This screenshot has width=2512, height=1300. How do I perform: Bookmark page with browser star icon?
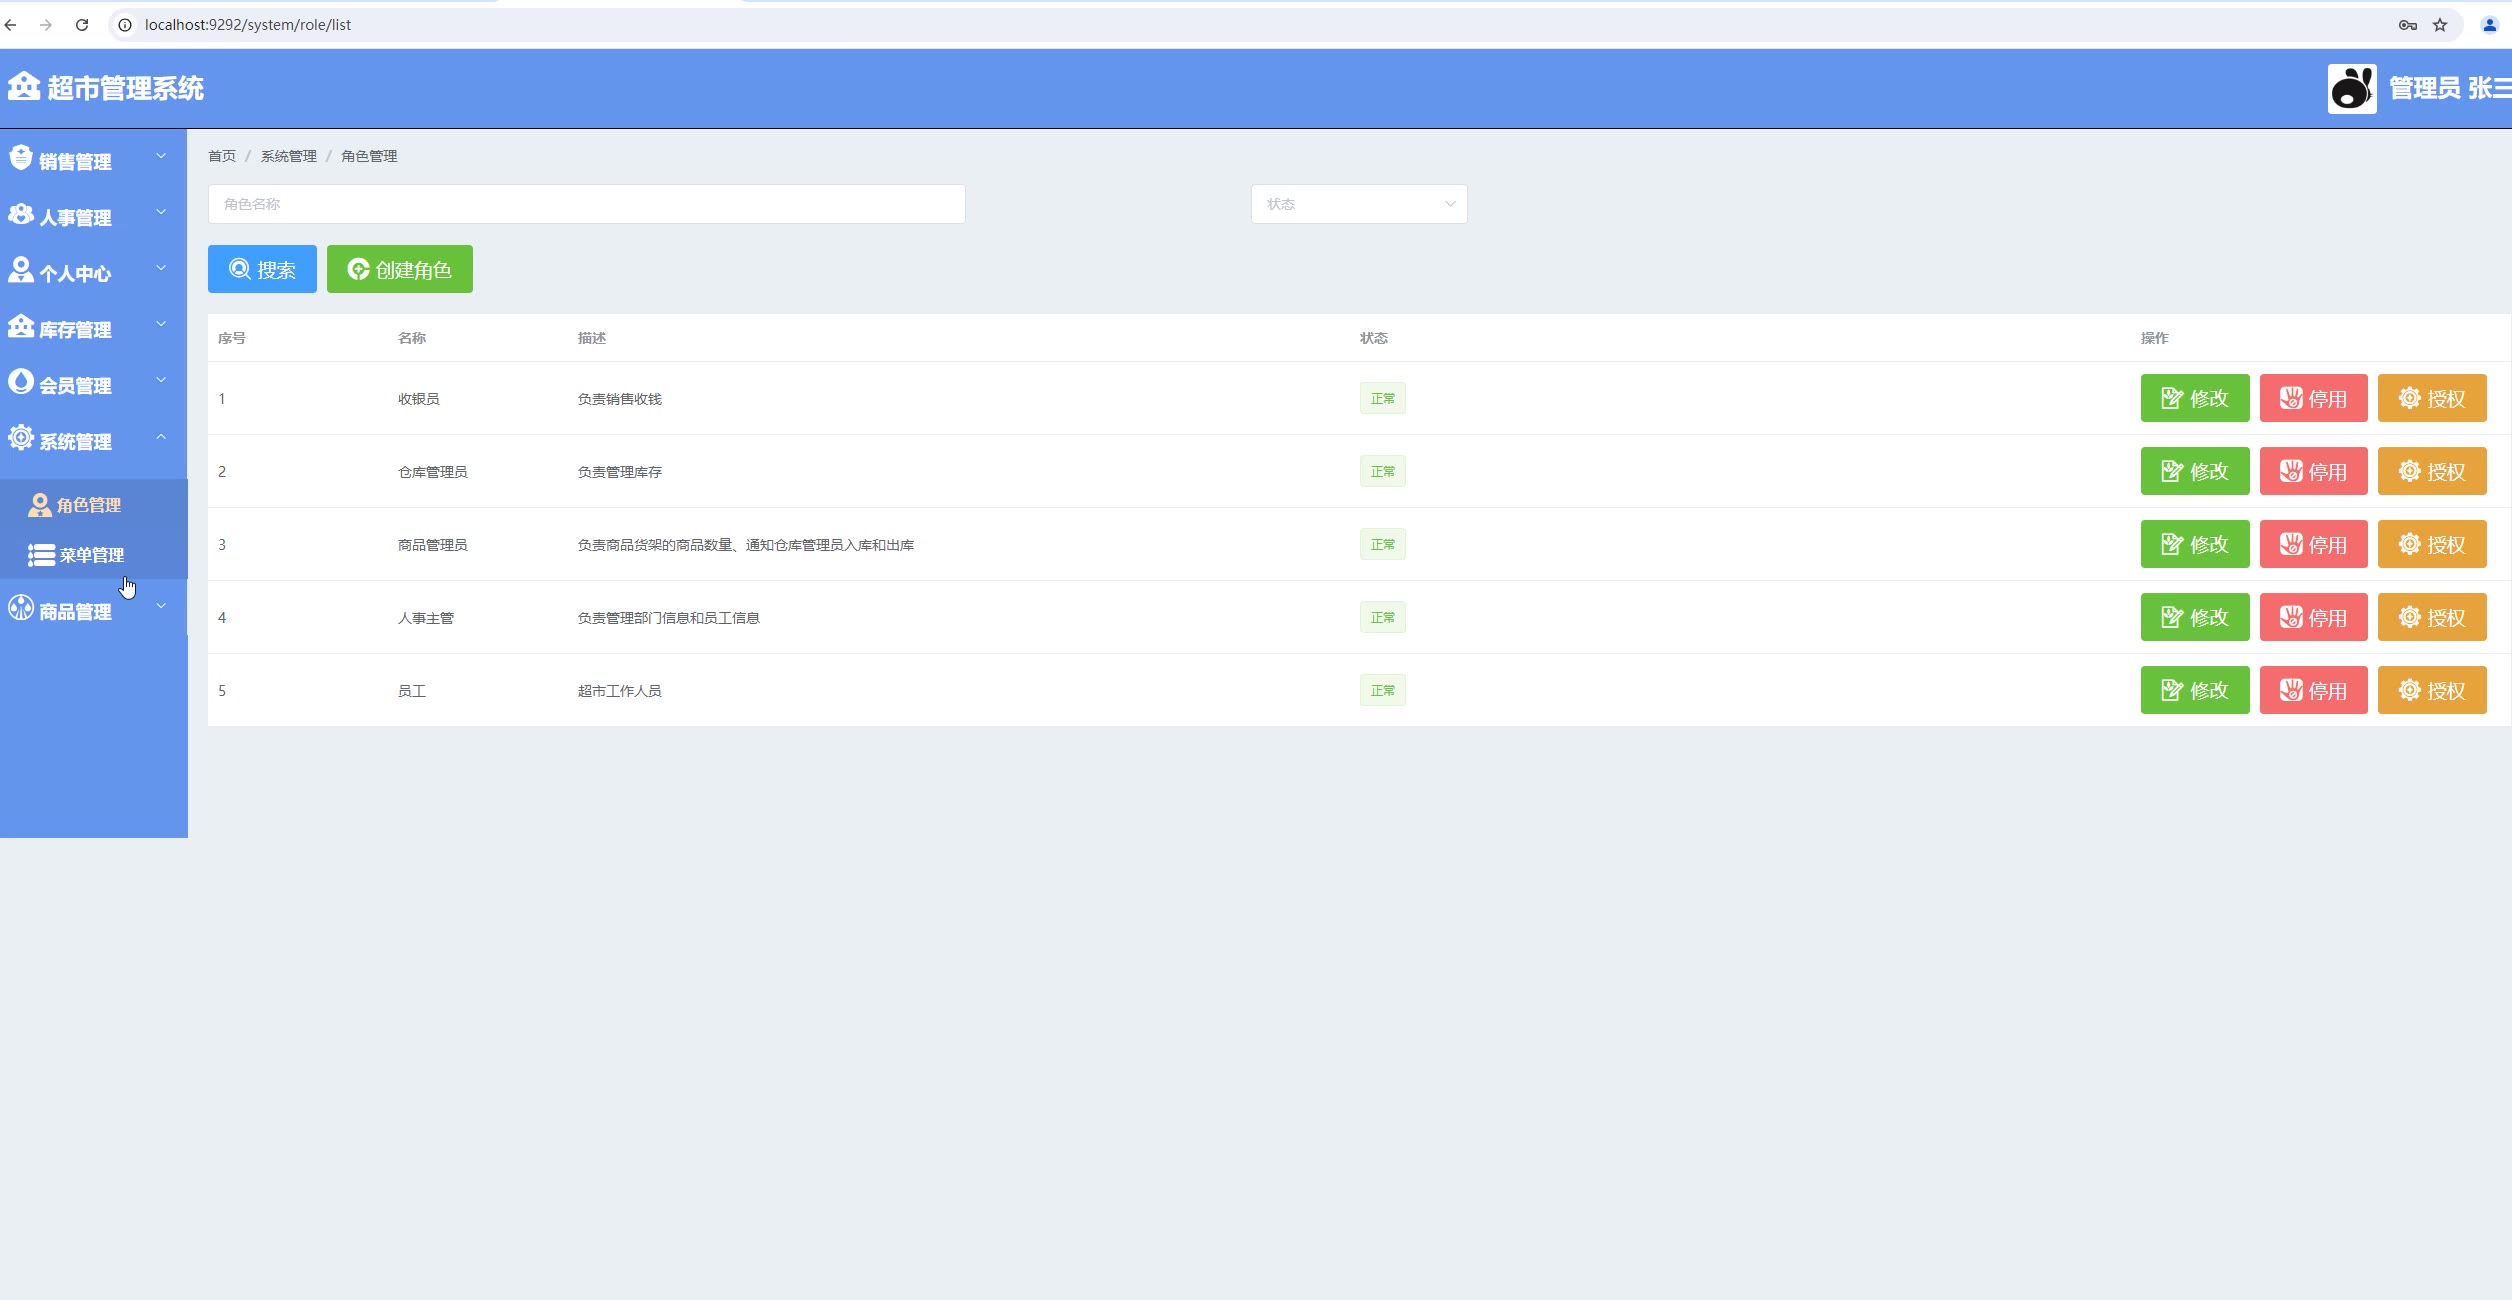[2440, 25]
